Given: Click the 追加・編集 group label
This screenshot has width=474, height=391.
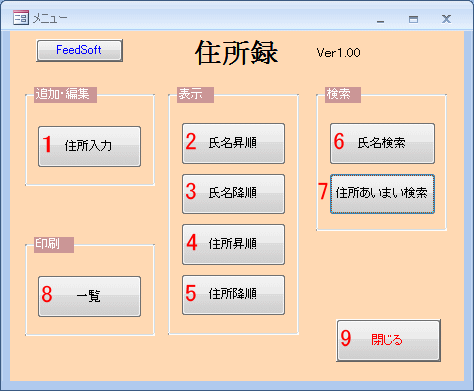Looking at the screenshot, I should (x=65, y=95).
